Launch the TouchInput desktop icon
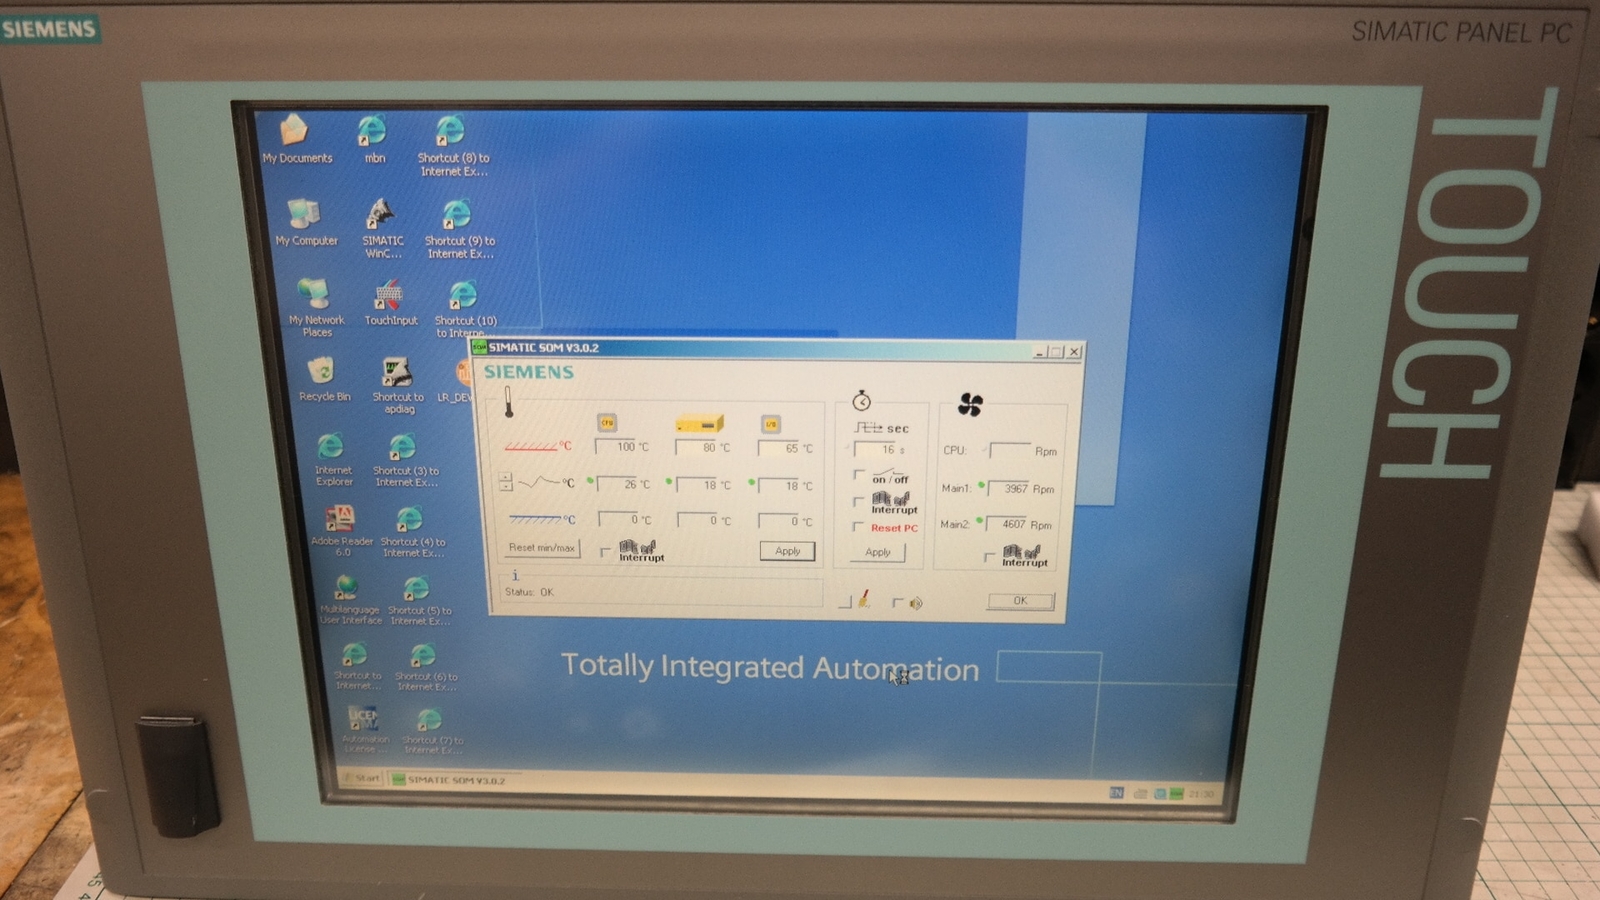Viewport: 1600px width, 900px height. pyautogui.click(x=390, y=304)
